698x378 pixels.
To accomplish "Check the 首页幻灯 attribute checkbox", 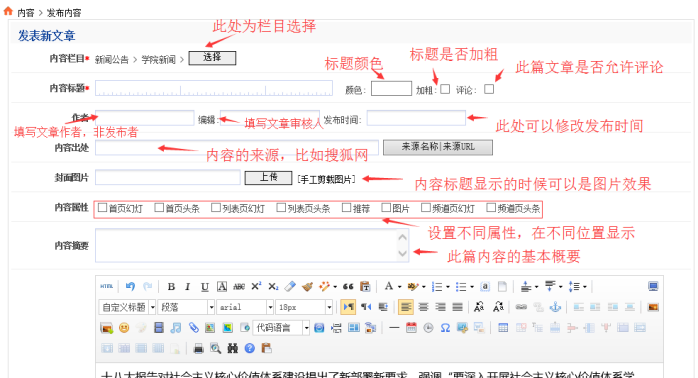I will point(102,207).
